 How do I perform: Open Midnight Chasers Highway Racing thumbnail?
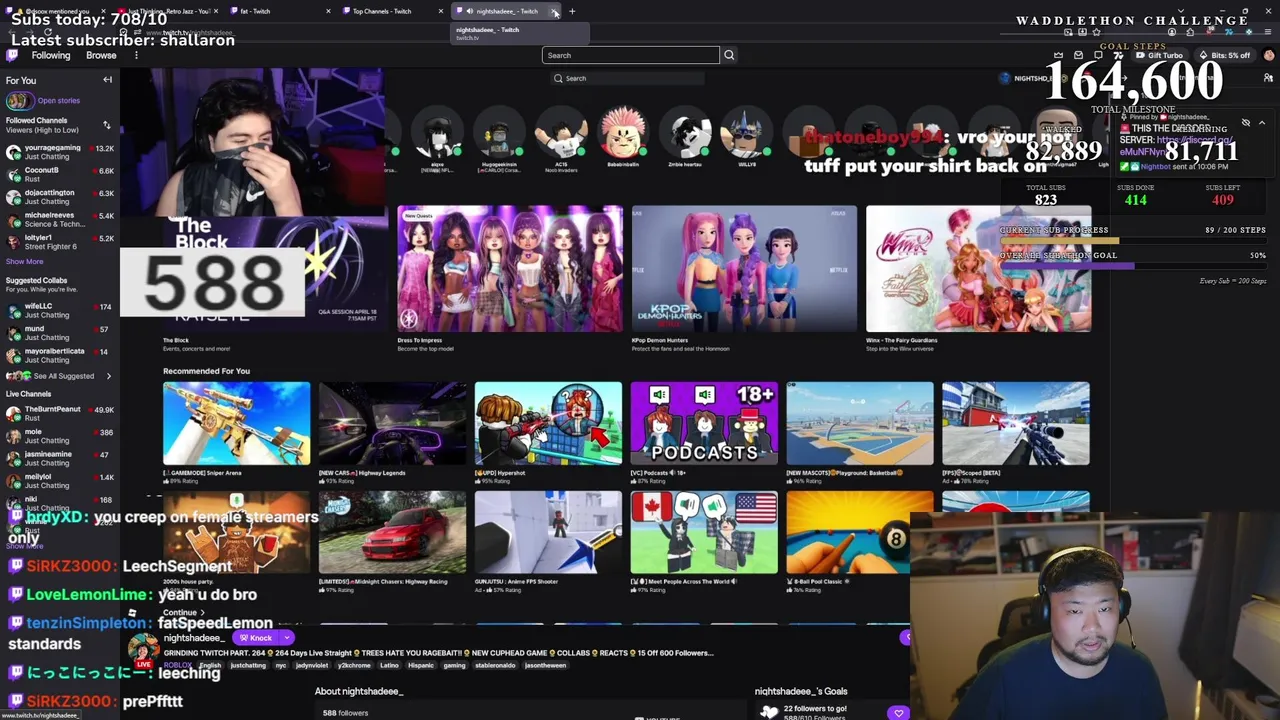pyautogui.click(x=392, y=532)
